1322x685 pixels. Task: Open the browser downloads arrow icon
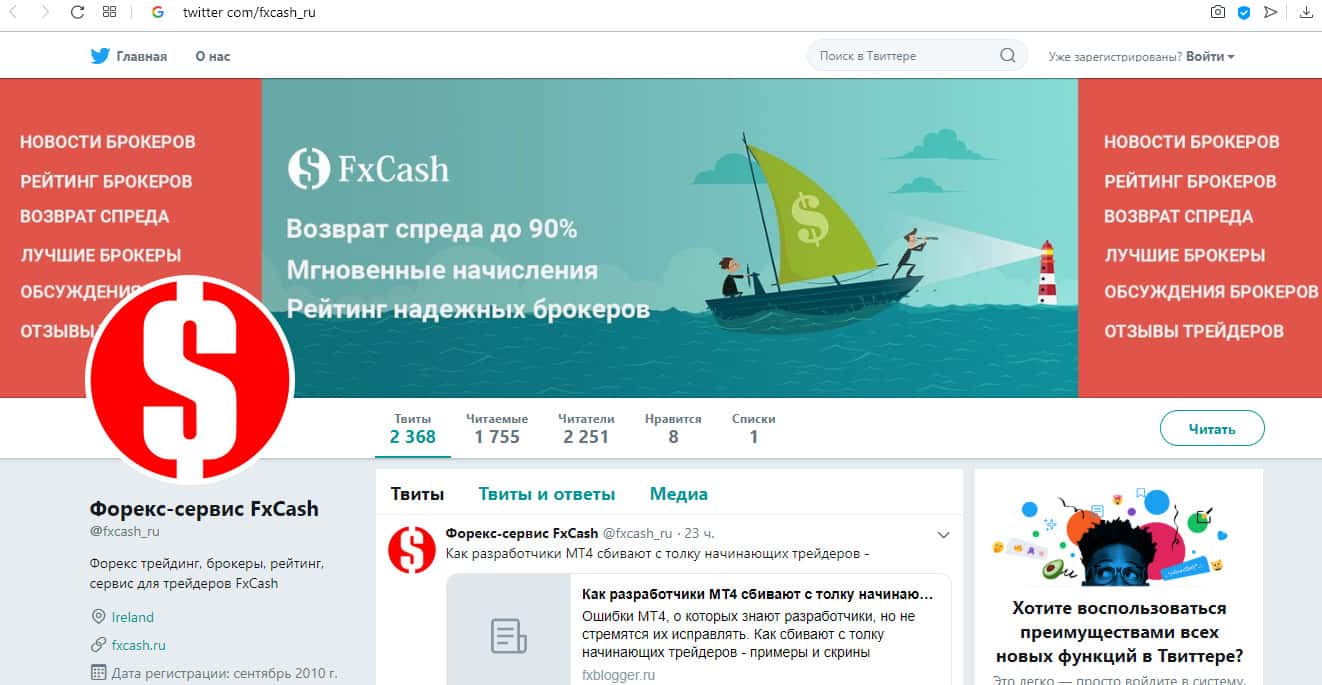(x=1306, y=12)
